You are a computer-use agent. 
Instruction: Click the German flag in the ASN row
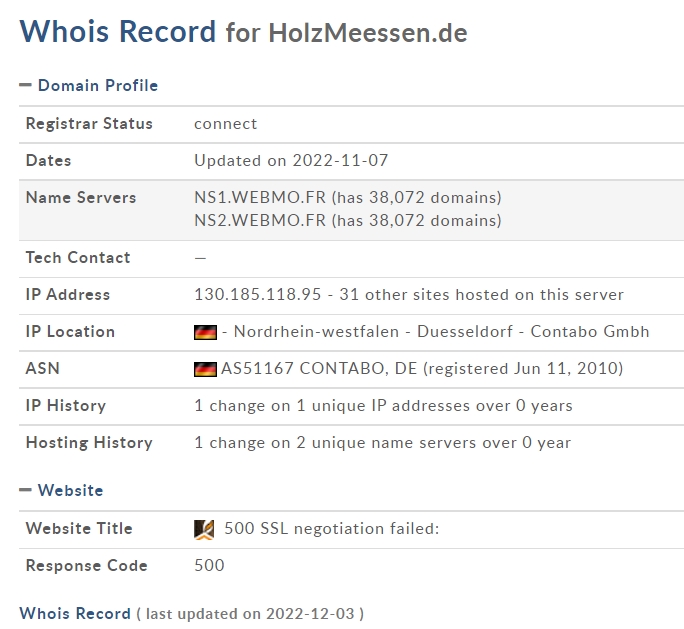tap(205, 369)
